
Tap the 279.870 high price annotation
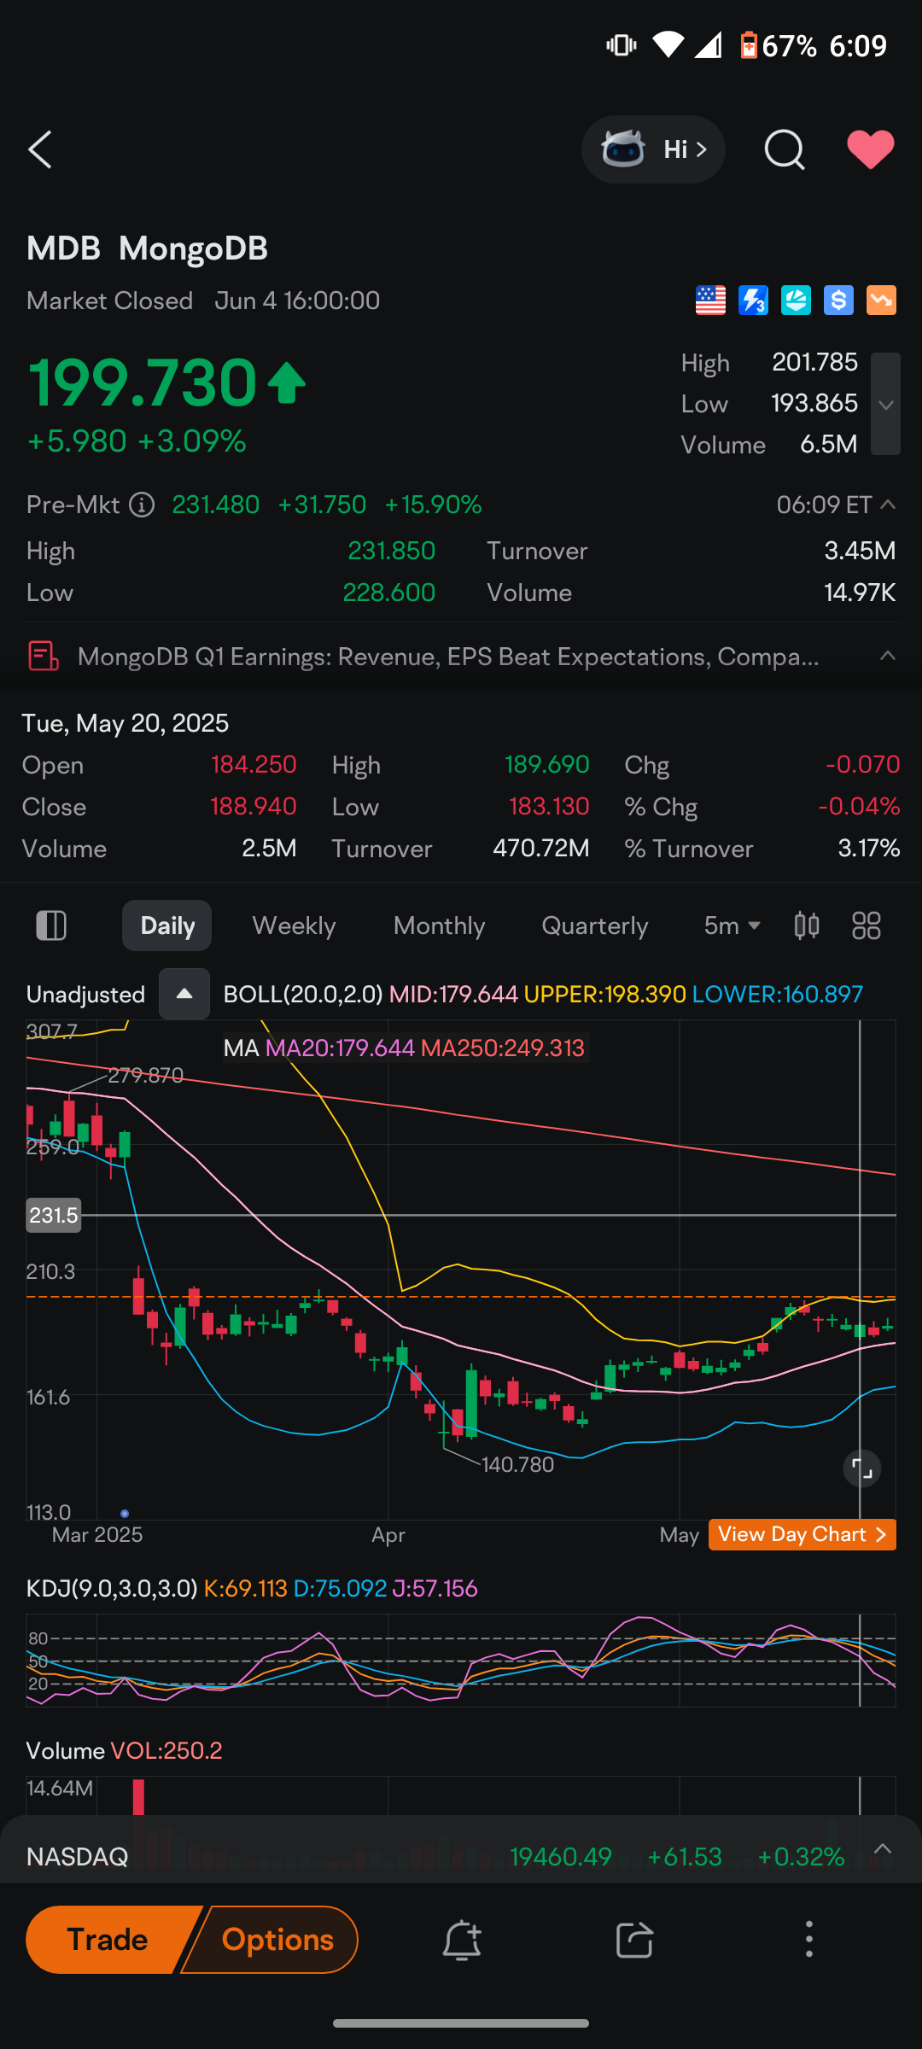click(x=146, y=1076)
